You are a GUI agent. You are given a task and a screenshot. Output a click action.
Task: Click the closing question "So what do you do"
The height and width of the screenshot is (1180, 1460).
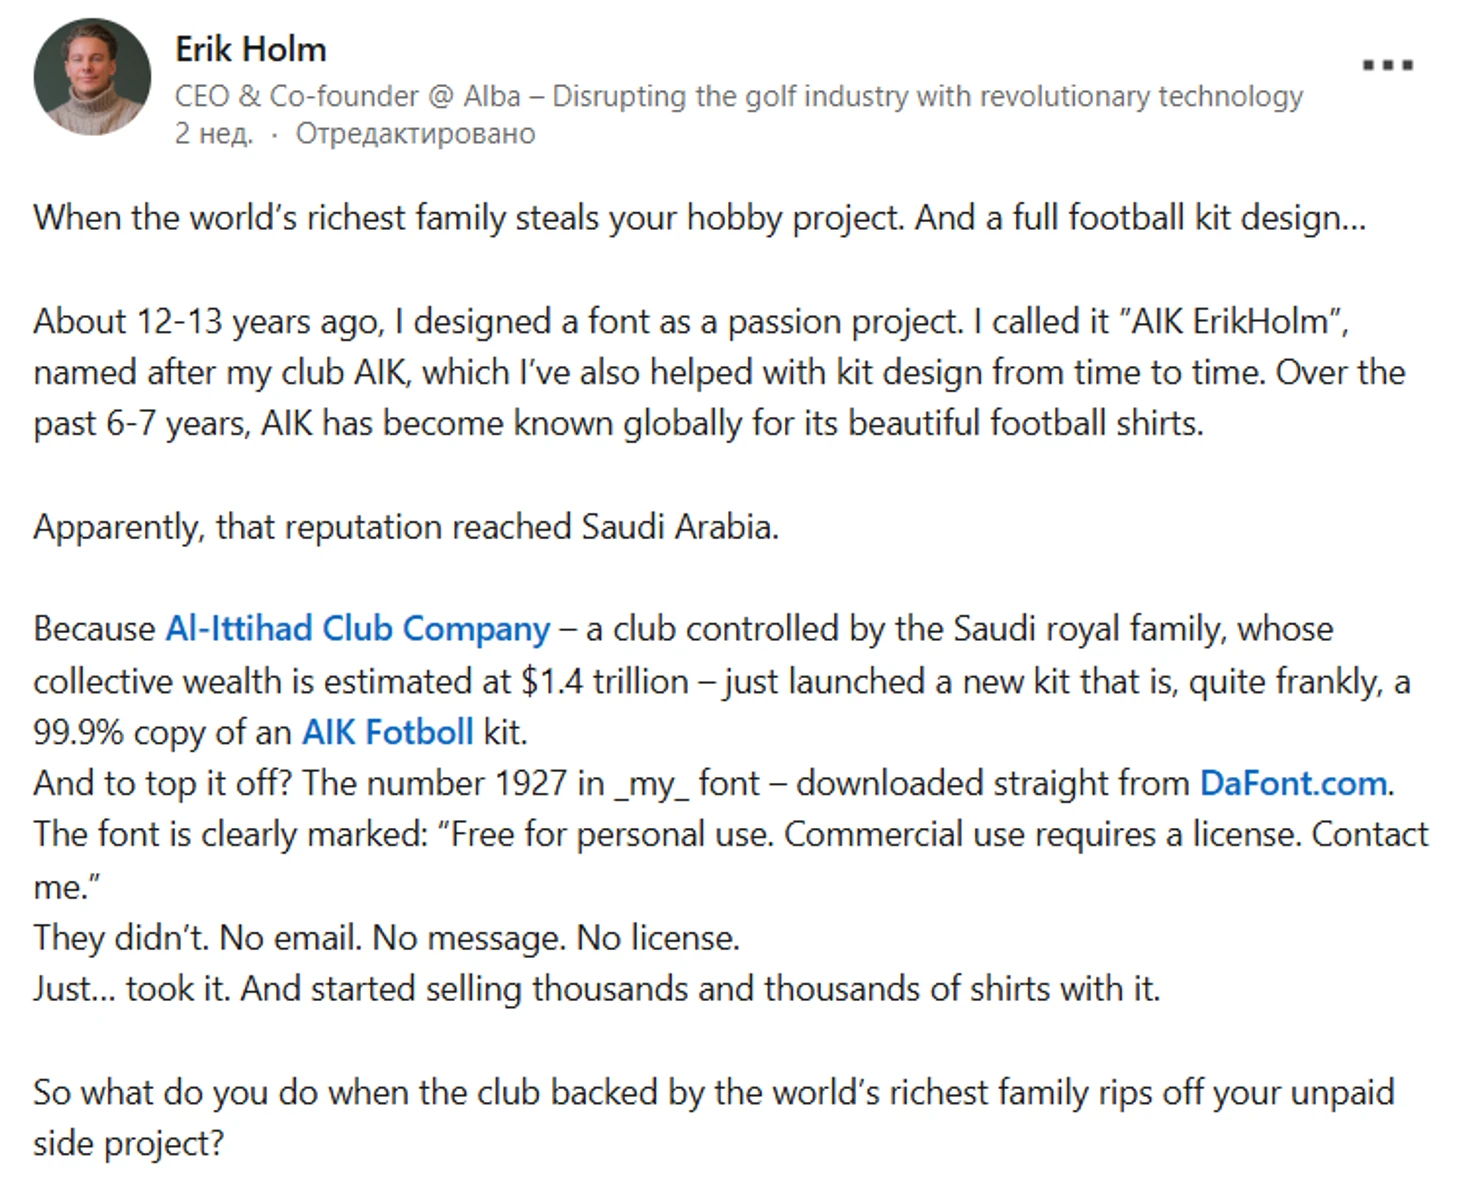714,1117
